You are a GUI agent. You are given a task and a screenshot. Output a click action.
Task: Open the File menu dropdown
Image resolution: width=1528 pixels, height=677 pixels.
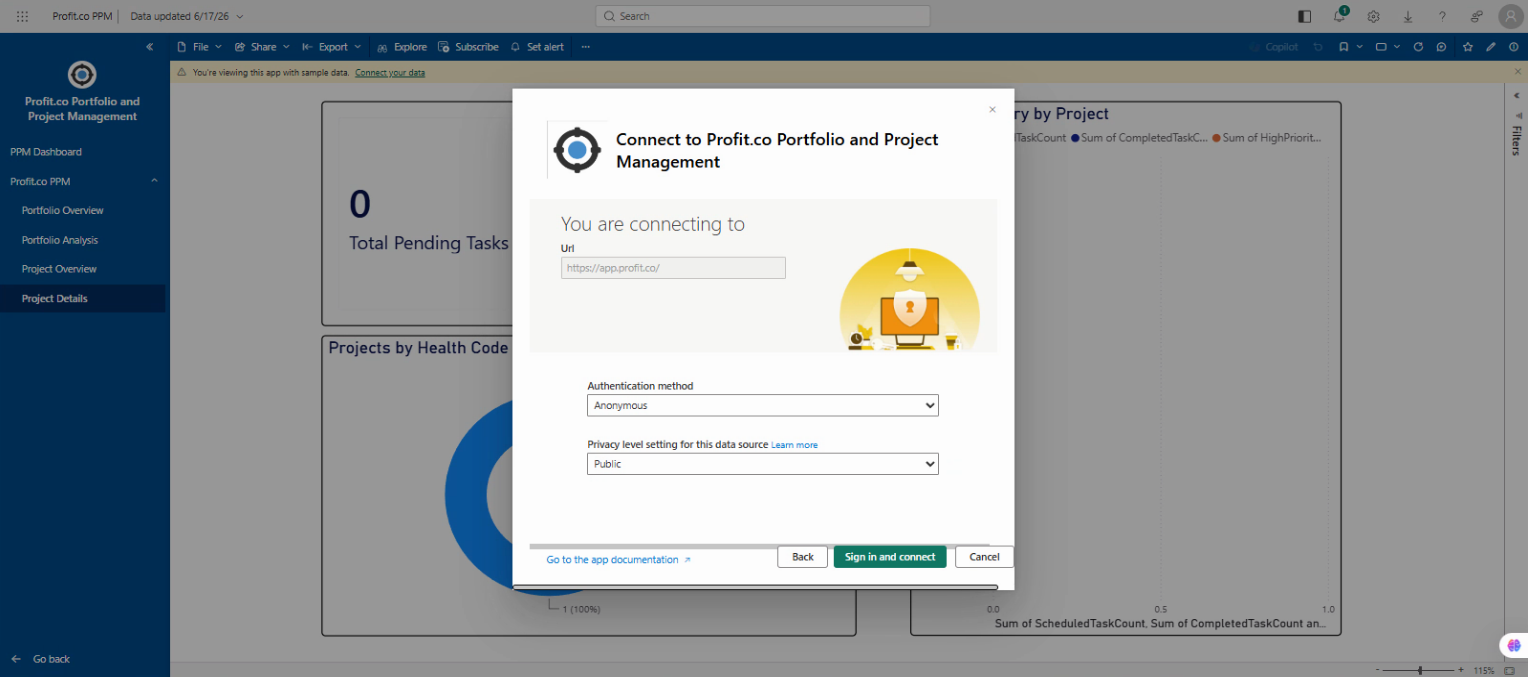click(199, 47)
